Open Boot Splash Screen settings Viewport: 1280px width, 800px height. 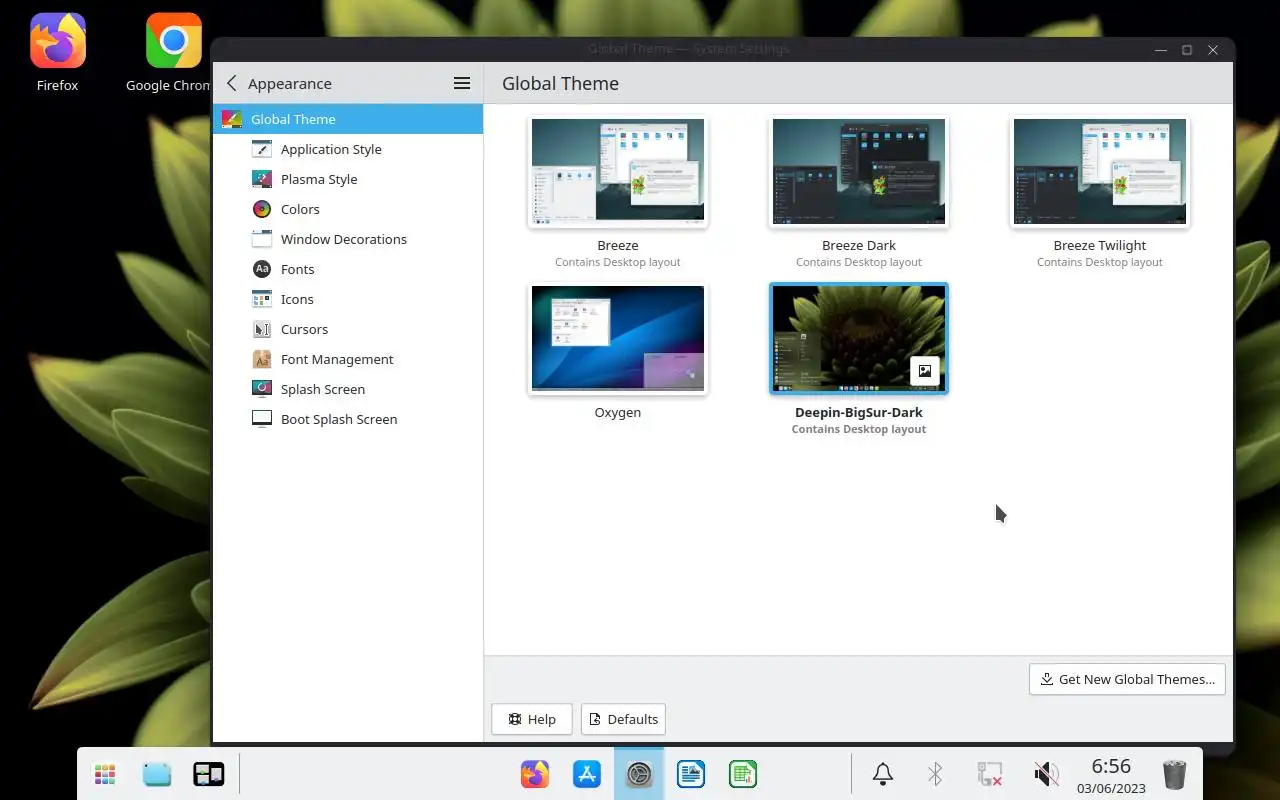348,419
